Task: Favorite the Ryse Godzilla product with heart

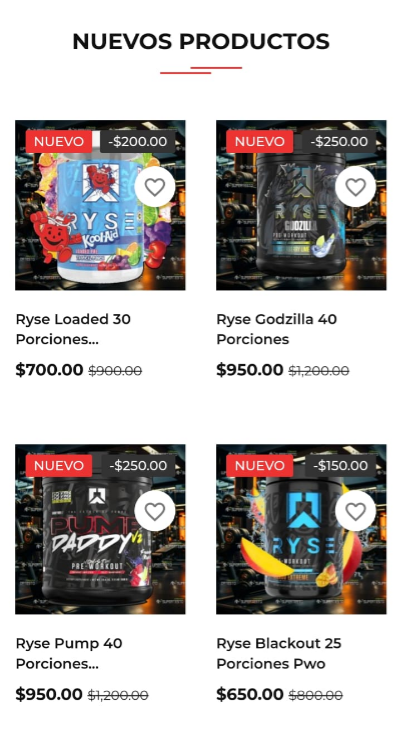Action: click(x=355, y=187)
